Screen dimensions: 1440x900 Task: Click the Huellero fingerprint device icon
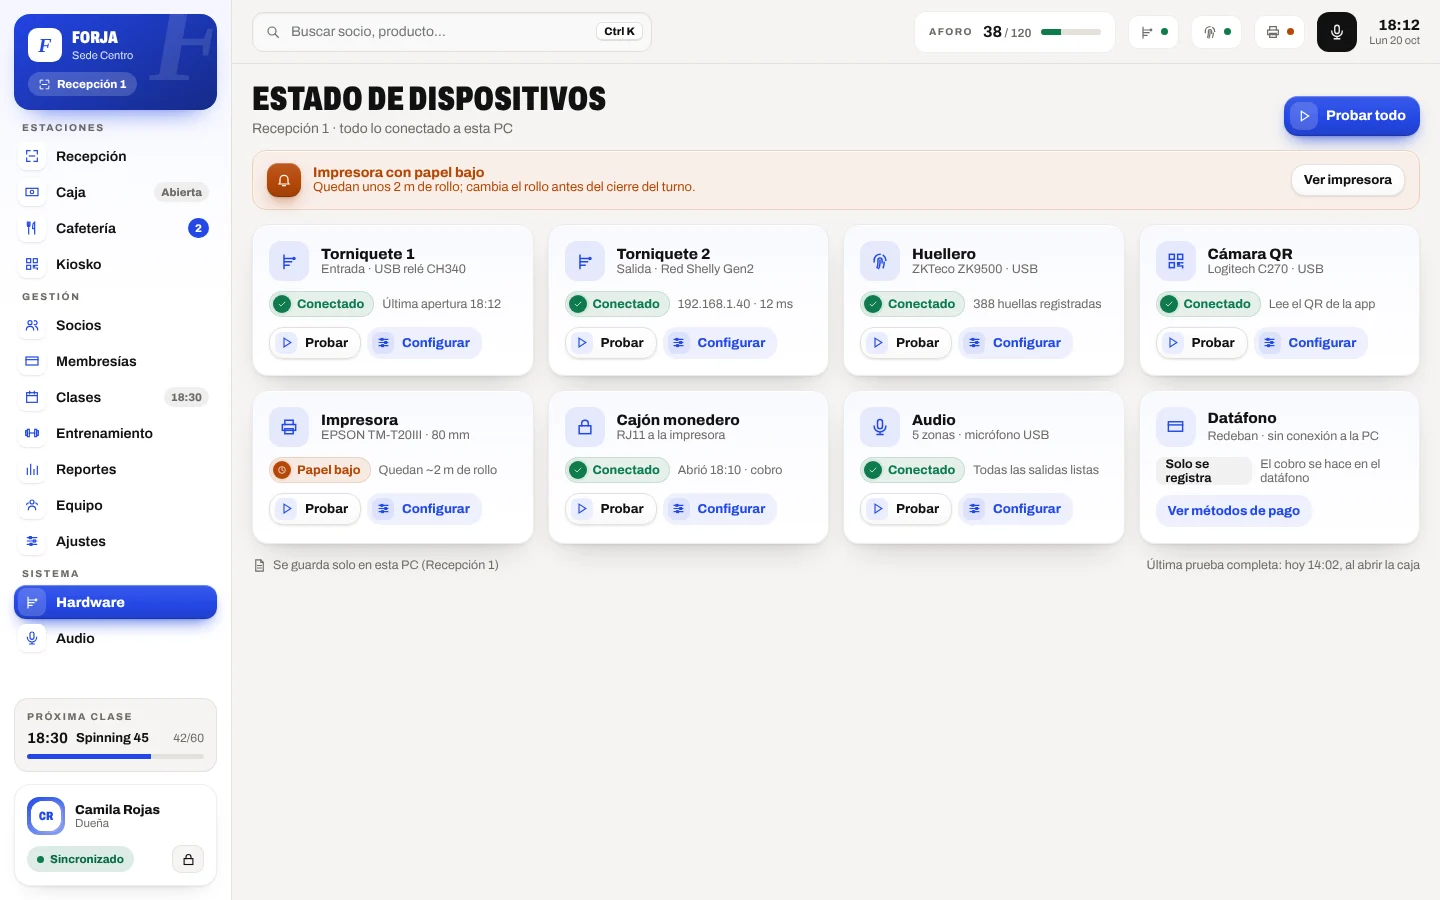pos(880,262)
